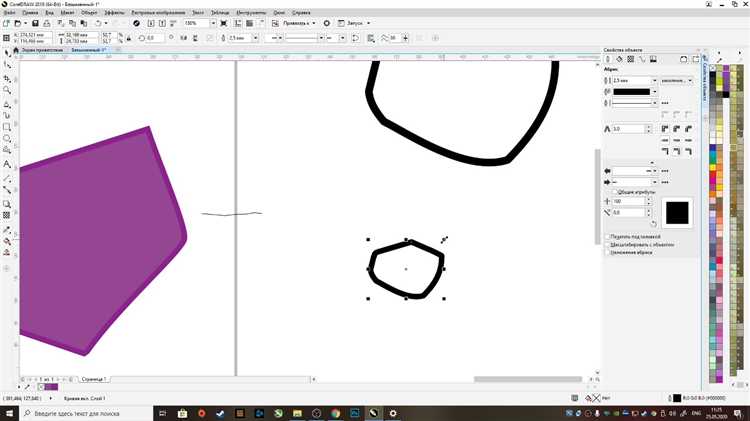Open the Transparency tab in properties docker
The width and height of the screenshot is (750, 421).
(631, 59)
